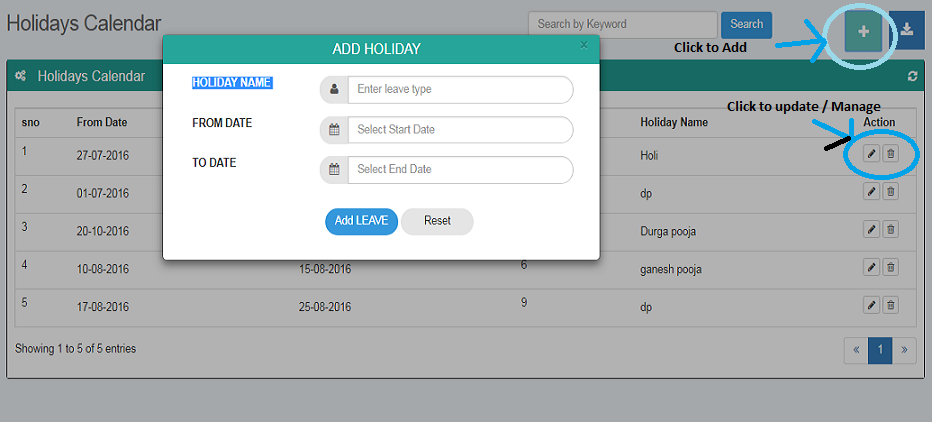The image size is (932, 422).
Task: Click the Showing 1 to 5 entries text
Action: pos(75,349)
